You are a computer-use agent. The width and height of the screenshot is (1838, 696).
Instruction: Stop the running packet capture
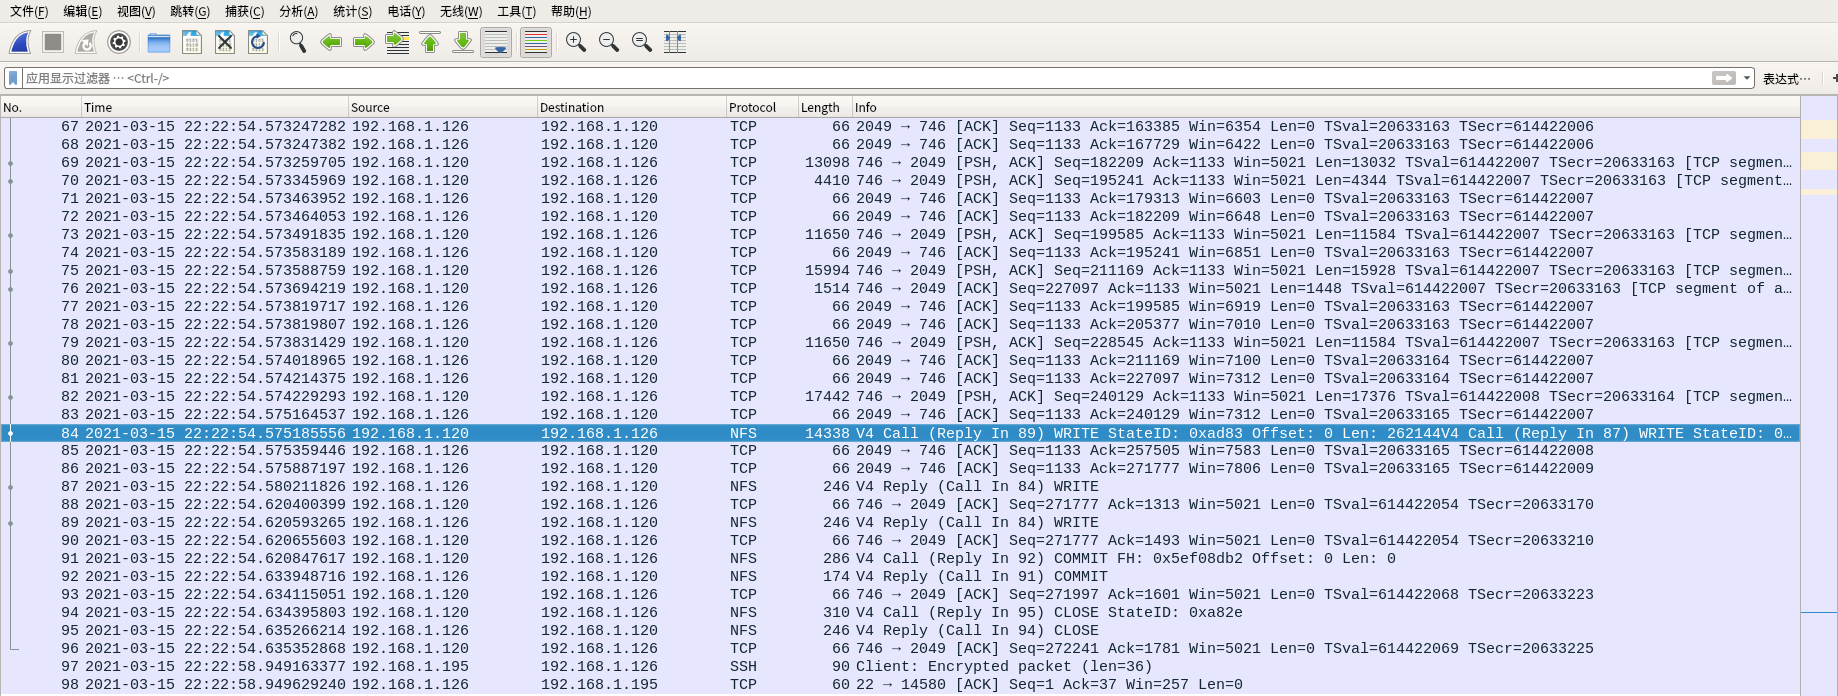[x=53, y=42]
